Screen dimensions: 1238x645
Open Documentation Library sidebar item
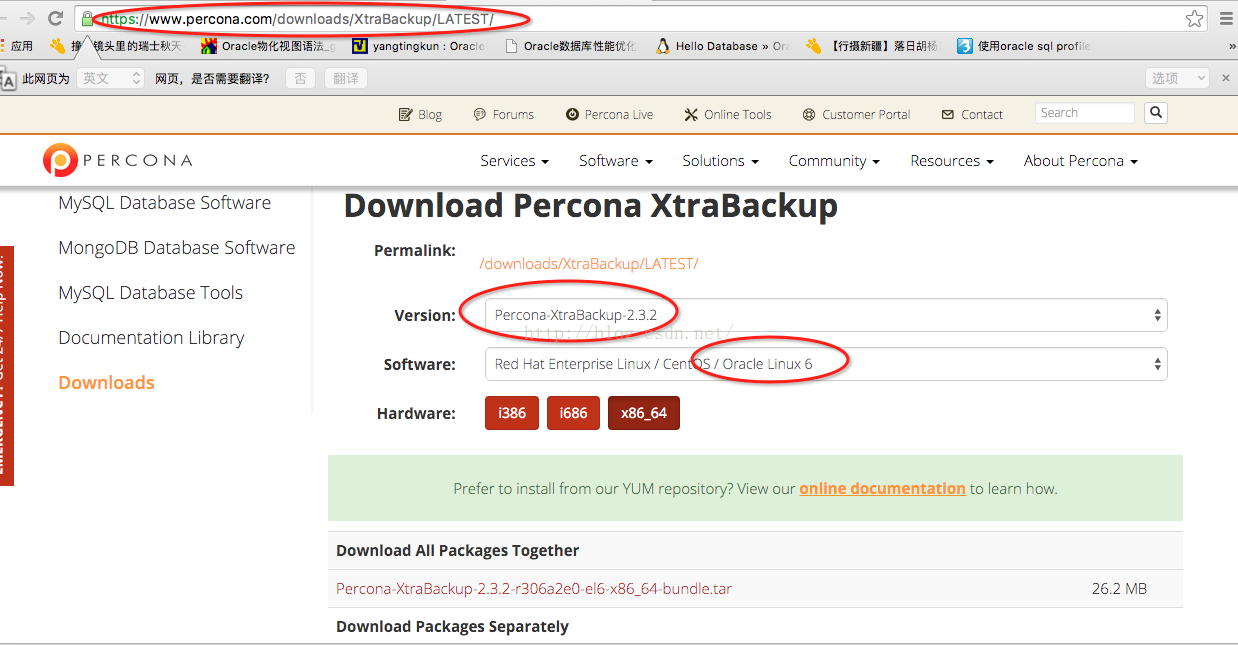tap(151, 338)
